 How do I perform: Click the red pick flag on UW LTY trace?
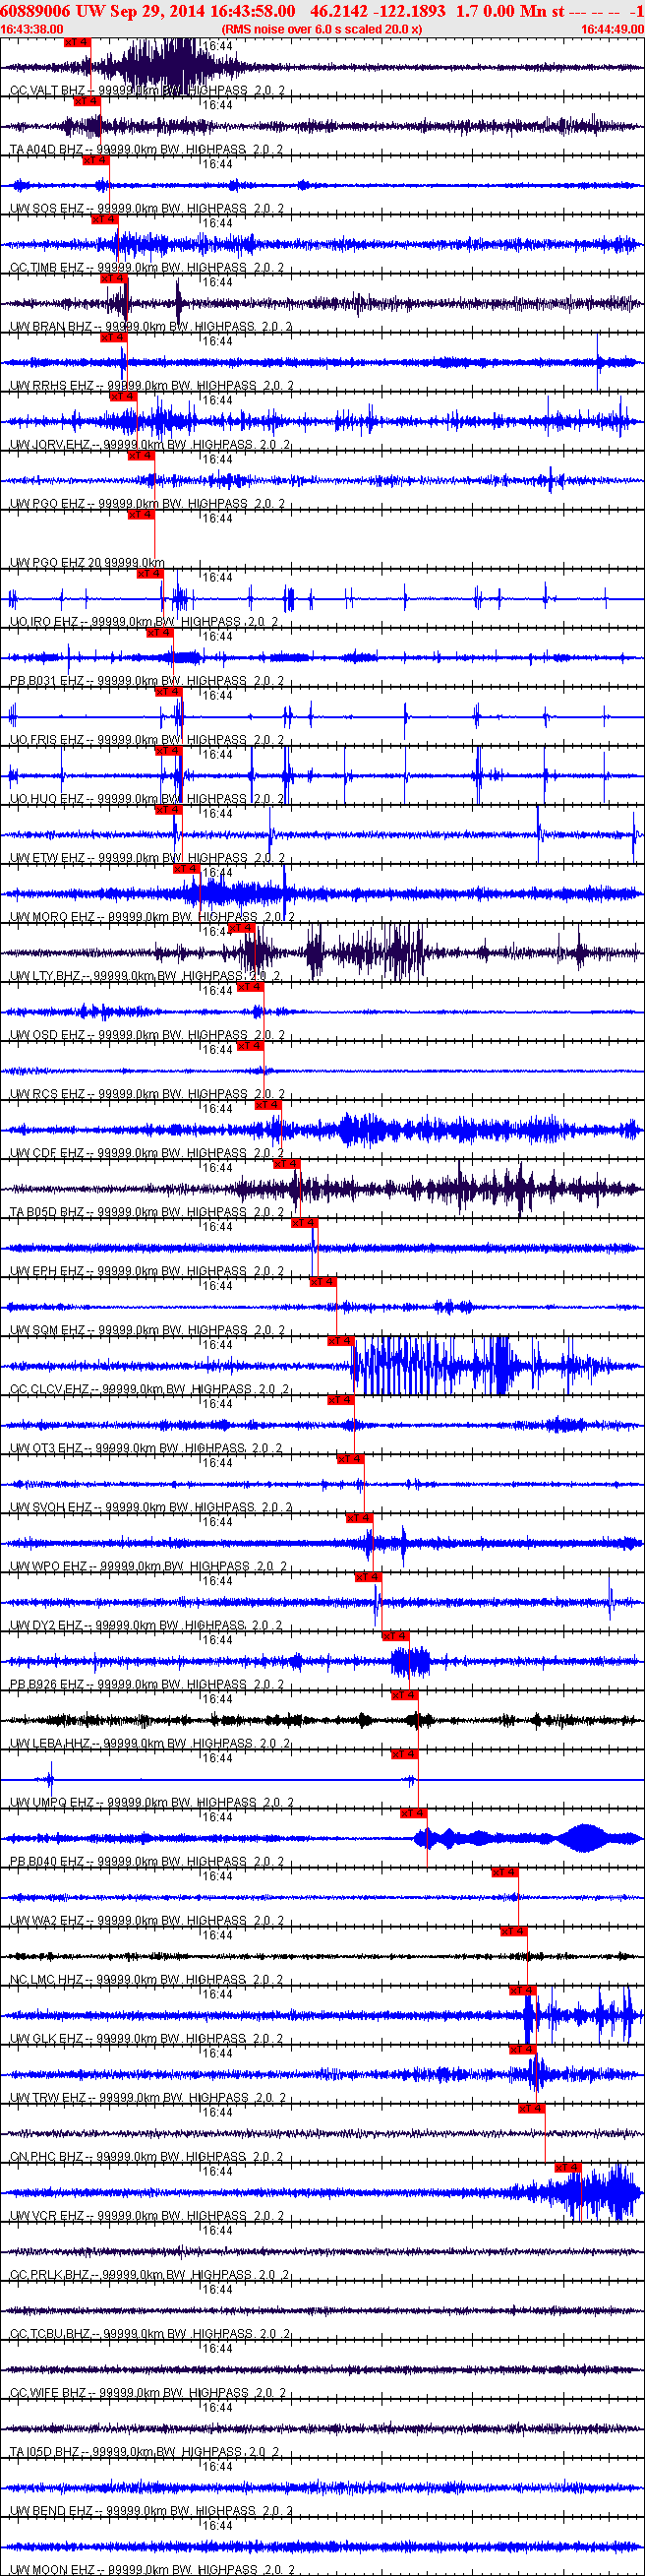pyautogui.click(x=241, y=928)
